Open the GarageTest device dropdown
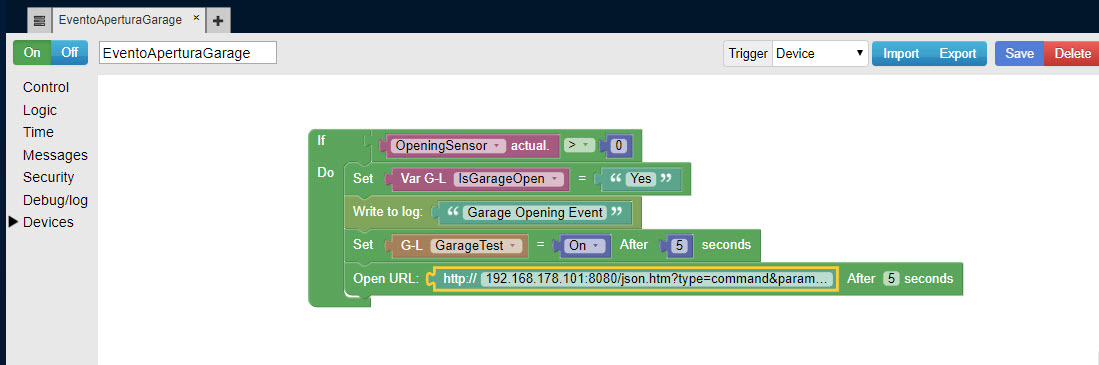This screenshot has width=1099, height=365. pyautogui.click(x=476, y=245)
